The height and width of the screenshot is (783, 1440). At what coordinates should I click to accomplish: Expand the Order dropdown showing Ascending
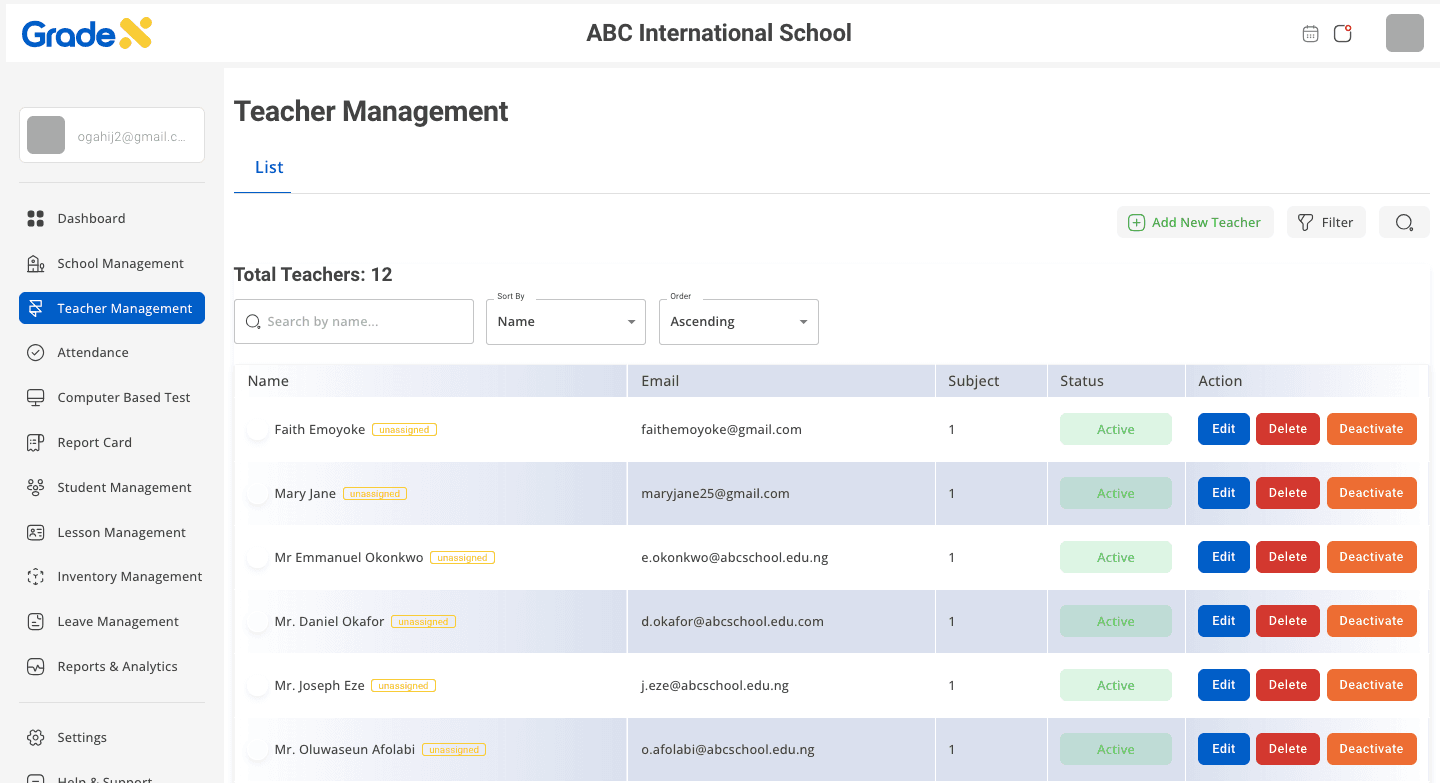[x=738, y=321]
